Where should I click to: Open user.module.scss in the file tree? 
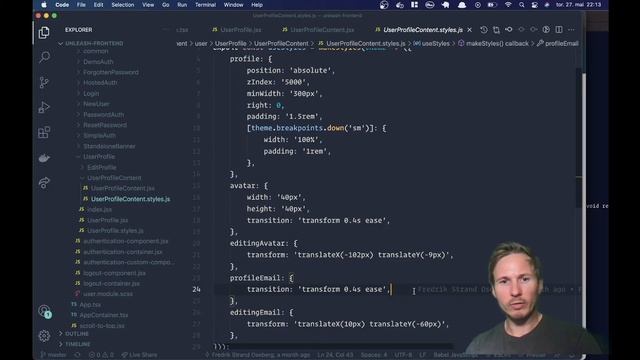[x=108, y=294]
